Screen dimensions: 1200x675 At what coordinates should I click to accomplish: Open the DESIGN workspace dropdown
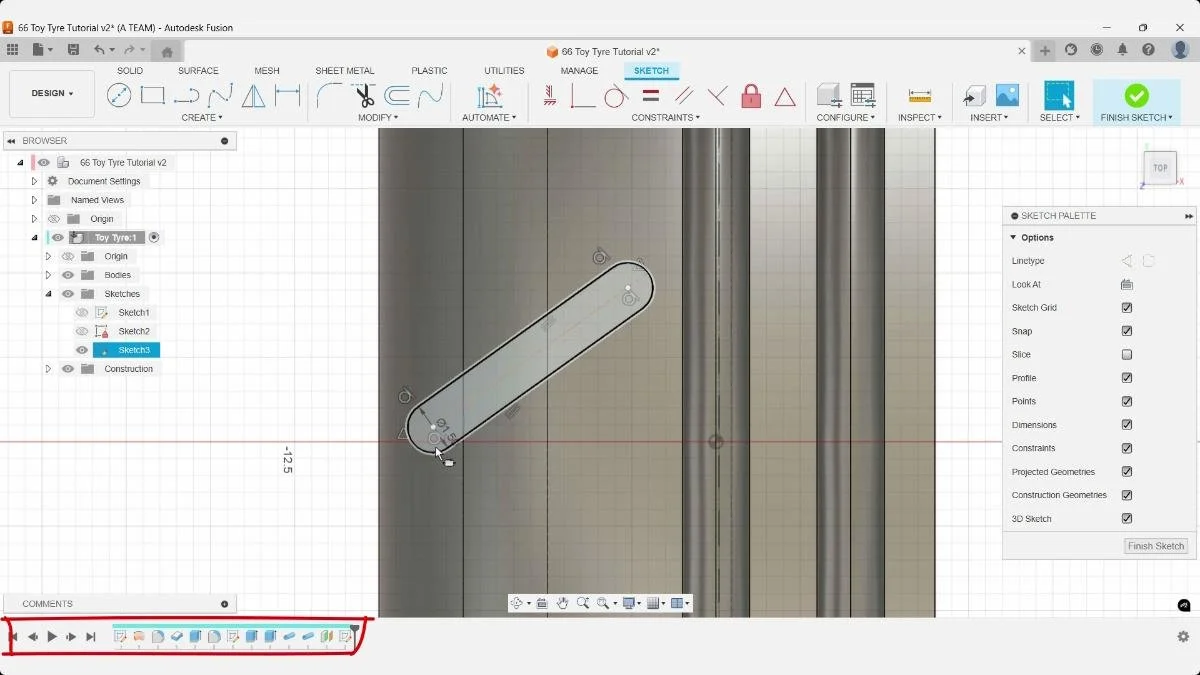[52, 93]
